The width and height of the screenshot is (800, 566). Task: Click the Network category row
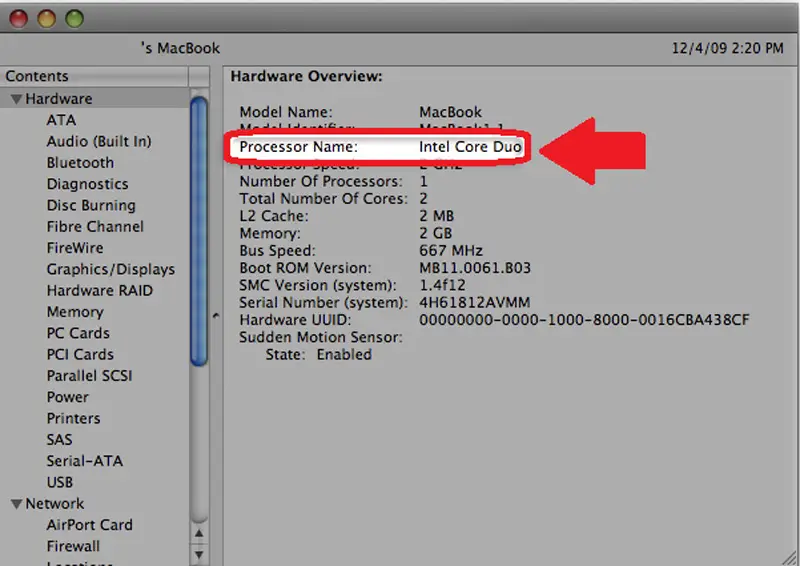click(95, 504)
